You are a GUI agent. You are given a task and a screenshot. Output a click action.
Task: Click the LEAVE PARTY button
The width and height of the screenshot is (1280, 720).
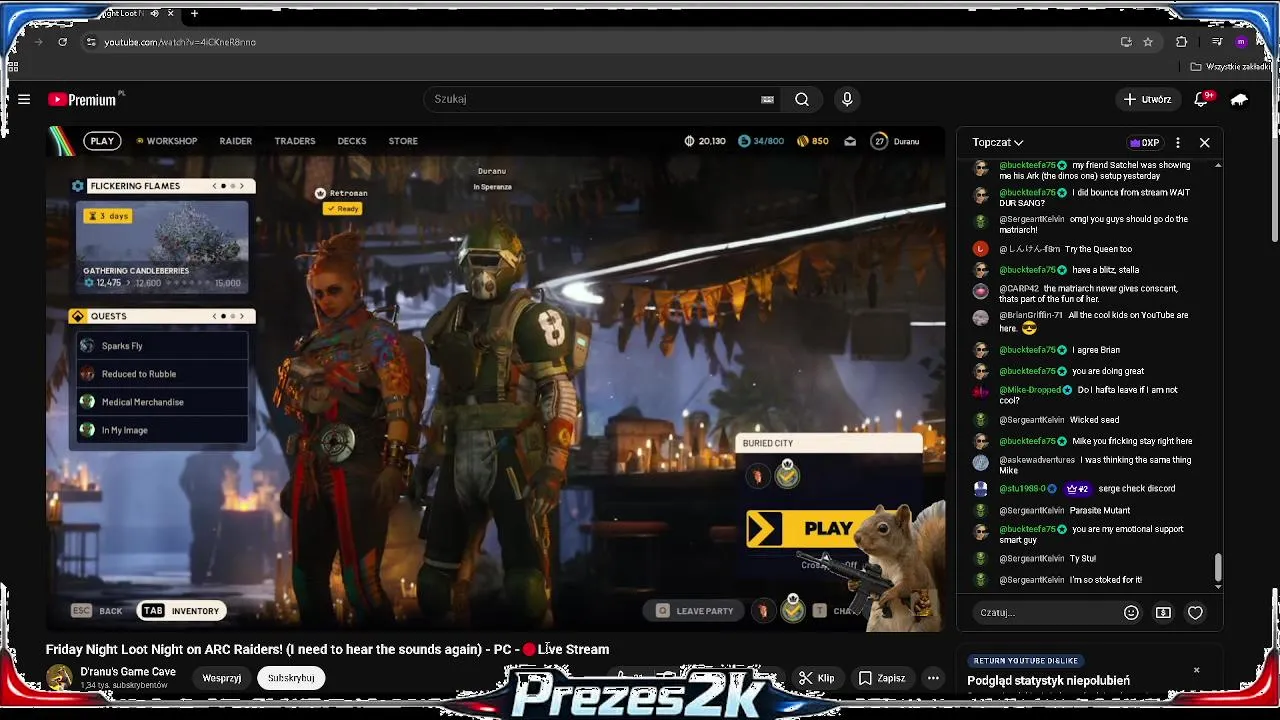(695, 611)
